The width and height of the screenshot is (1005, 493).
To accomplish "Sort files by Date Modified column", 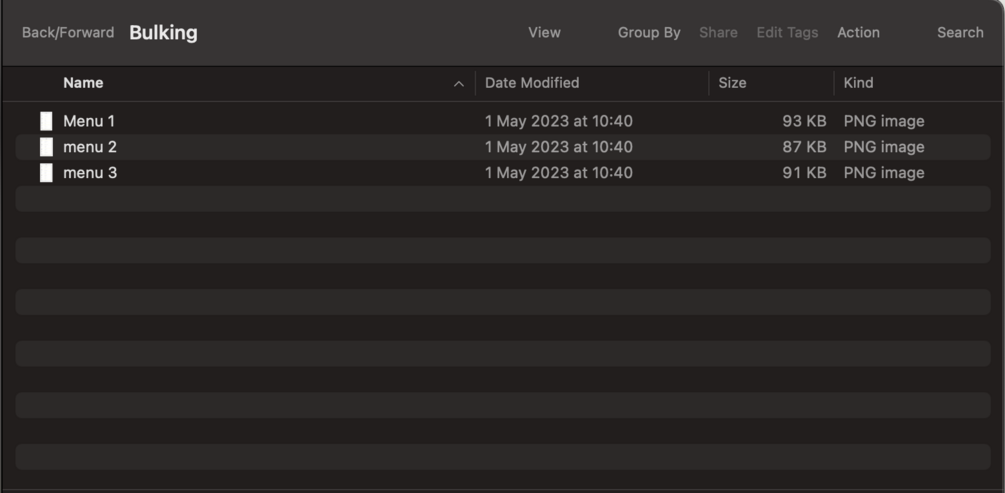I will pos(532,83).
